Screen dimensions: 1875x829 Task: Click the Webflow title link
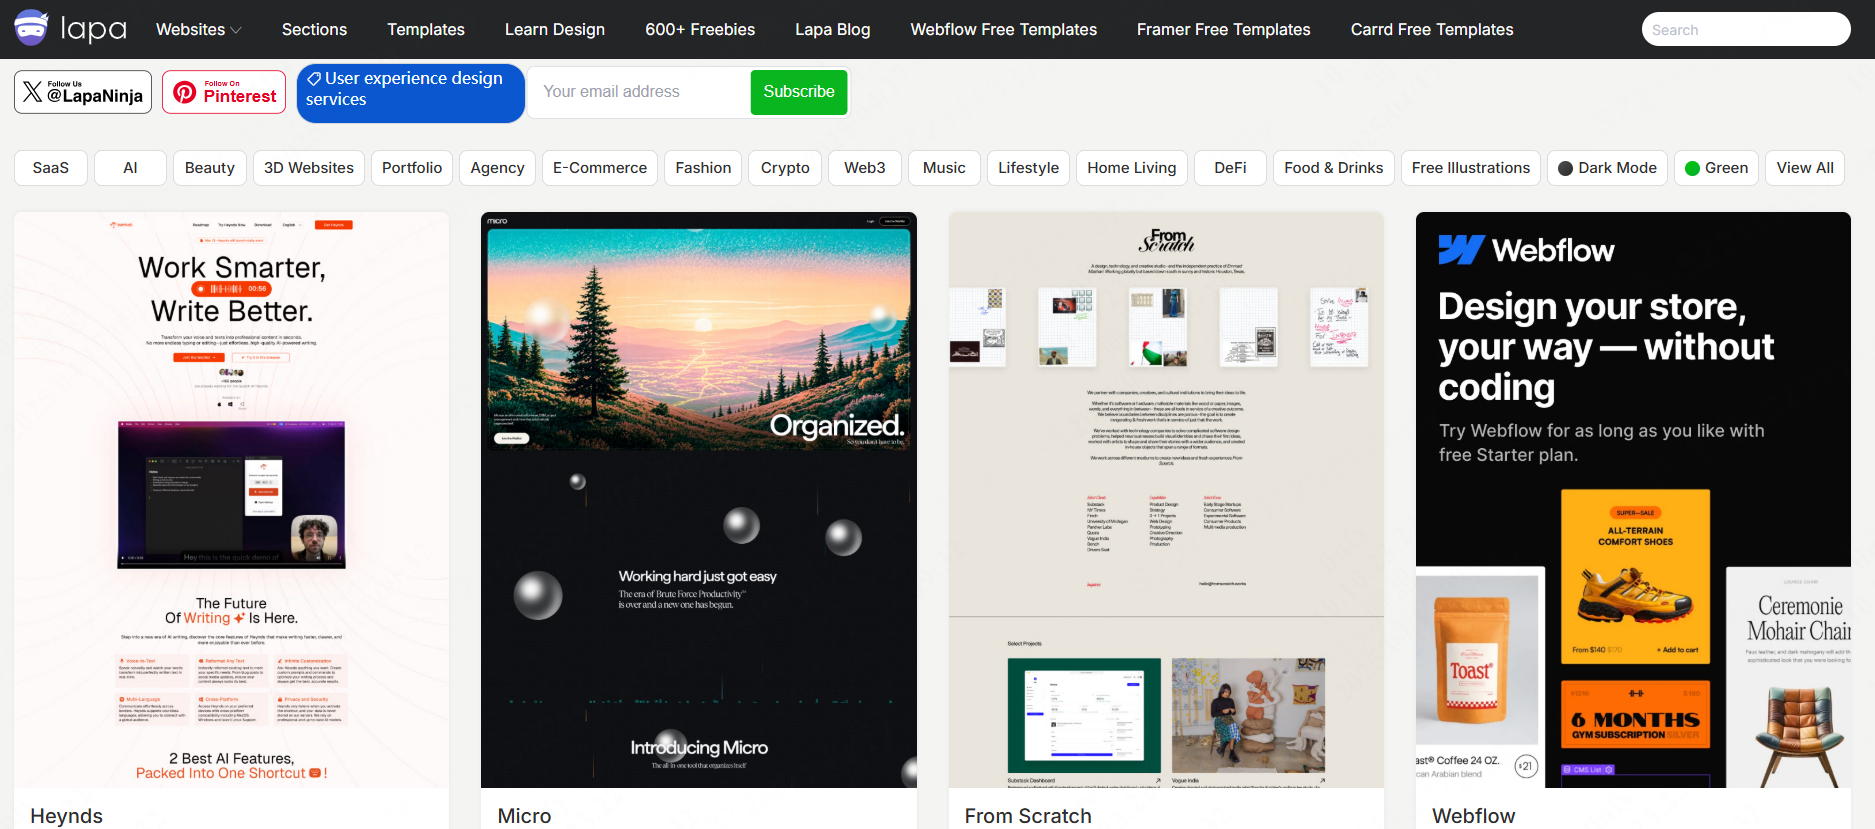click(x=1474, y=816)
